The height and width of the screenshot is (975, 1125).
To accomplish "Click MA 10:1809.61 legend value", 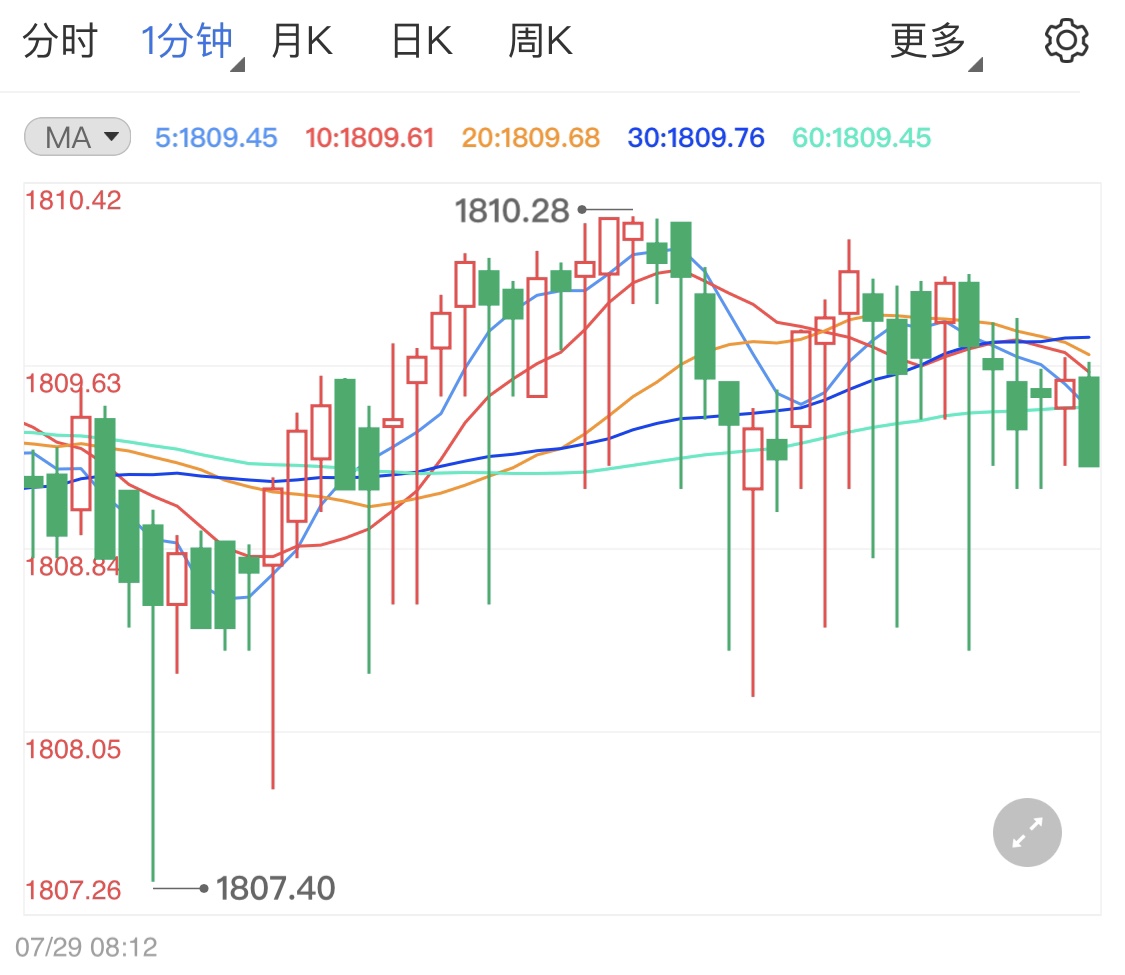I will pos(369,138).
